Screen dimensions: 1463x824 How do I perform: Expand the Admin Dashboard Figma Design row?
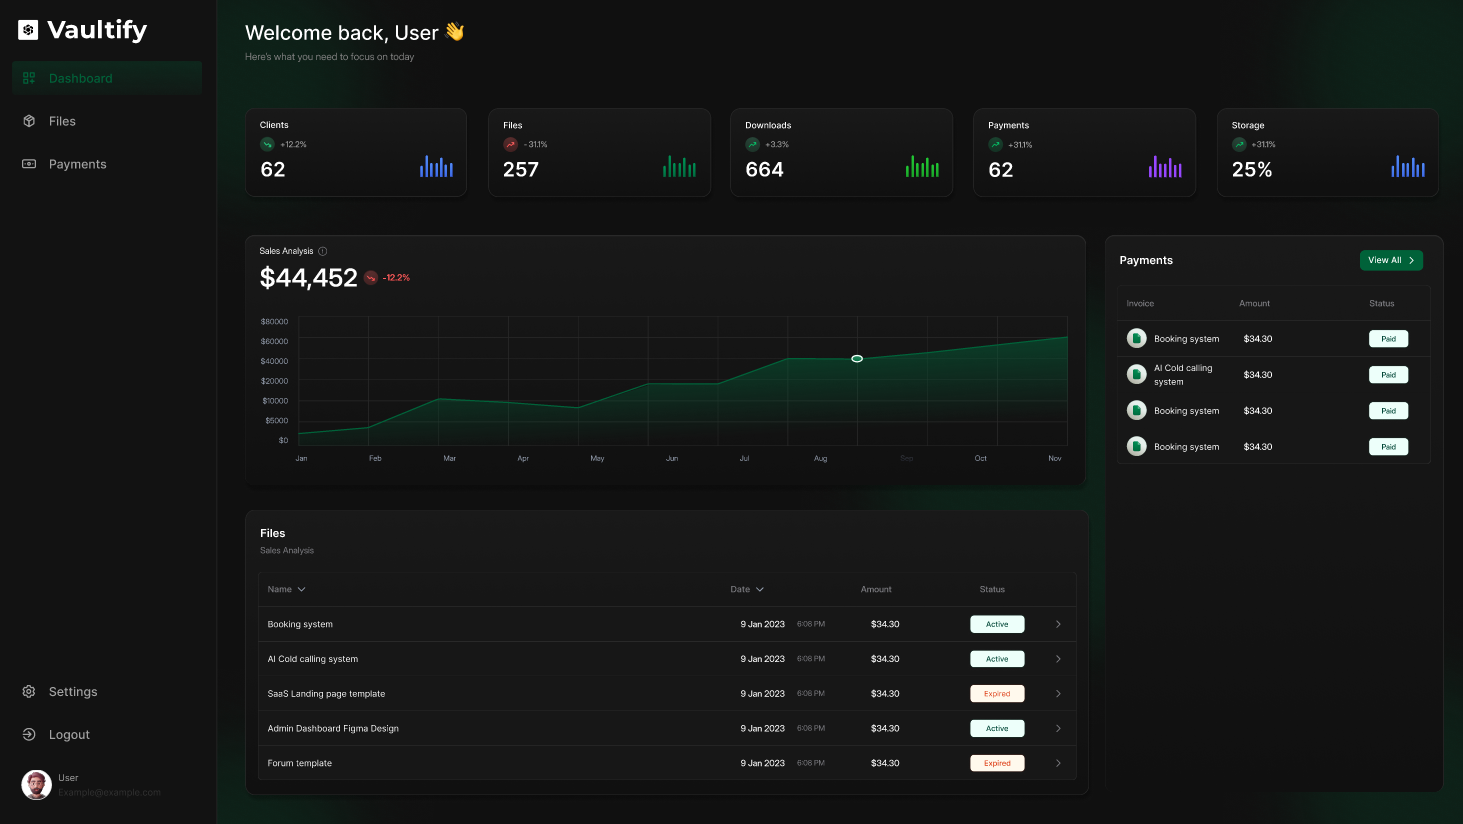(x=1057, y=728)
